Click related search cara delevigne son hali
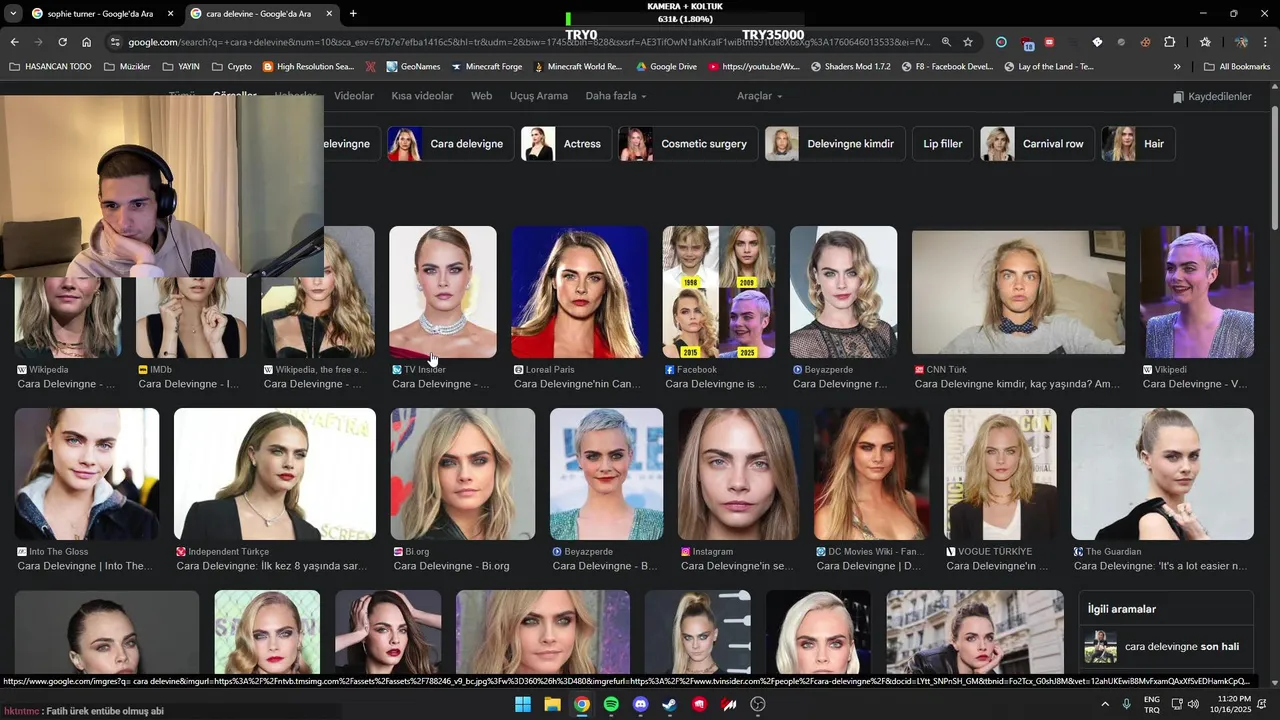Image resolution: width=1280 pixels, height=720 pixels. (1166, 647)
